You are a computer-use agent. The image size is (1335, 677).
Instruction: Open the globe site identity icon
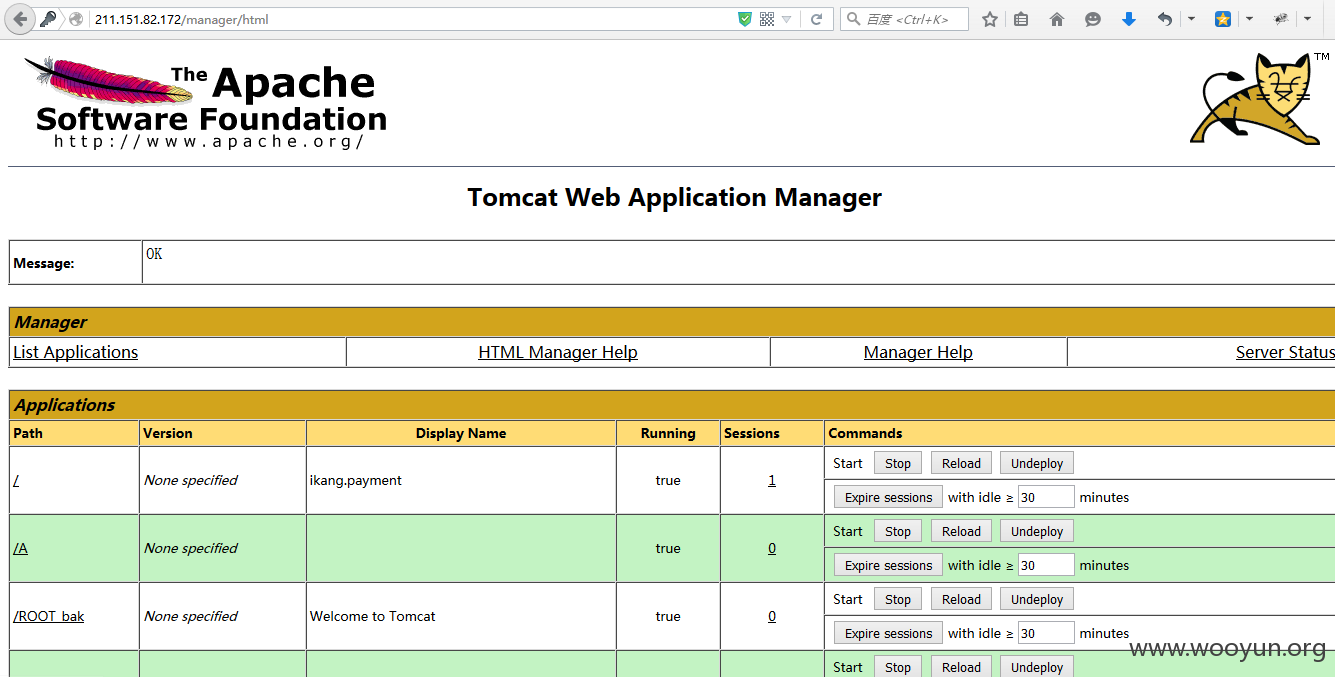pyautogui.click(x=76, y=19)
